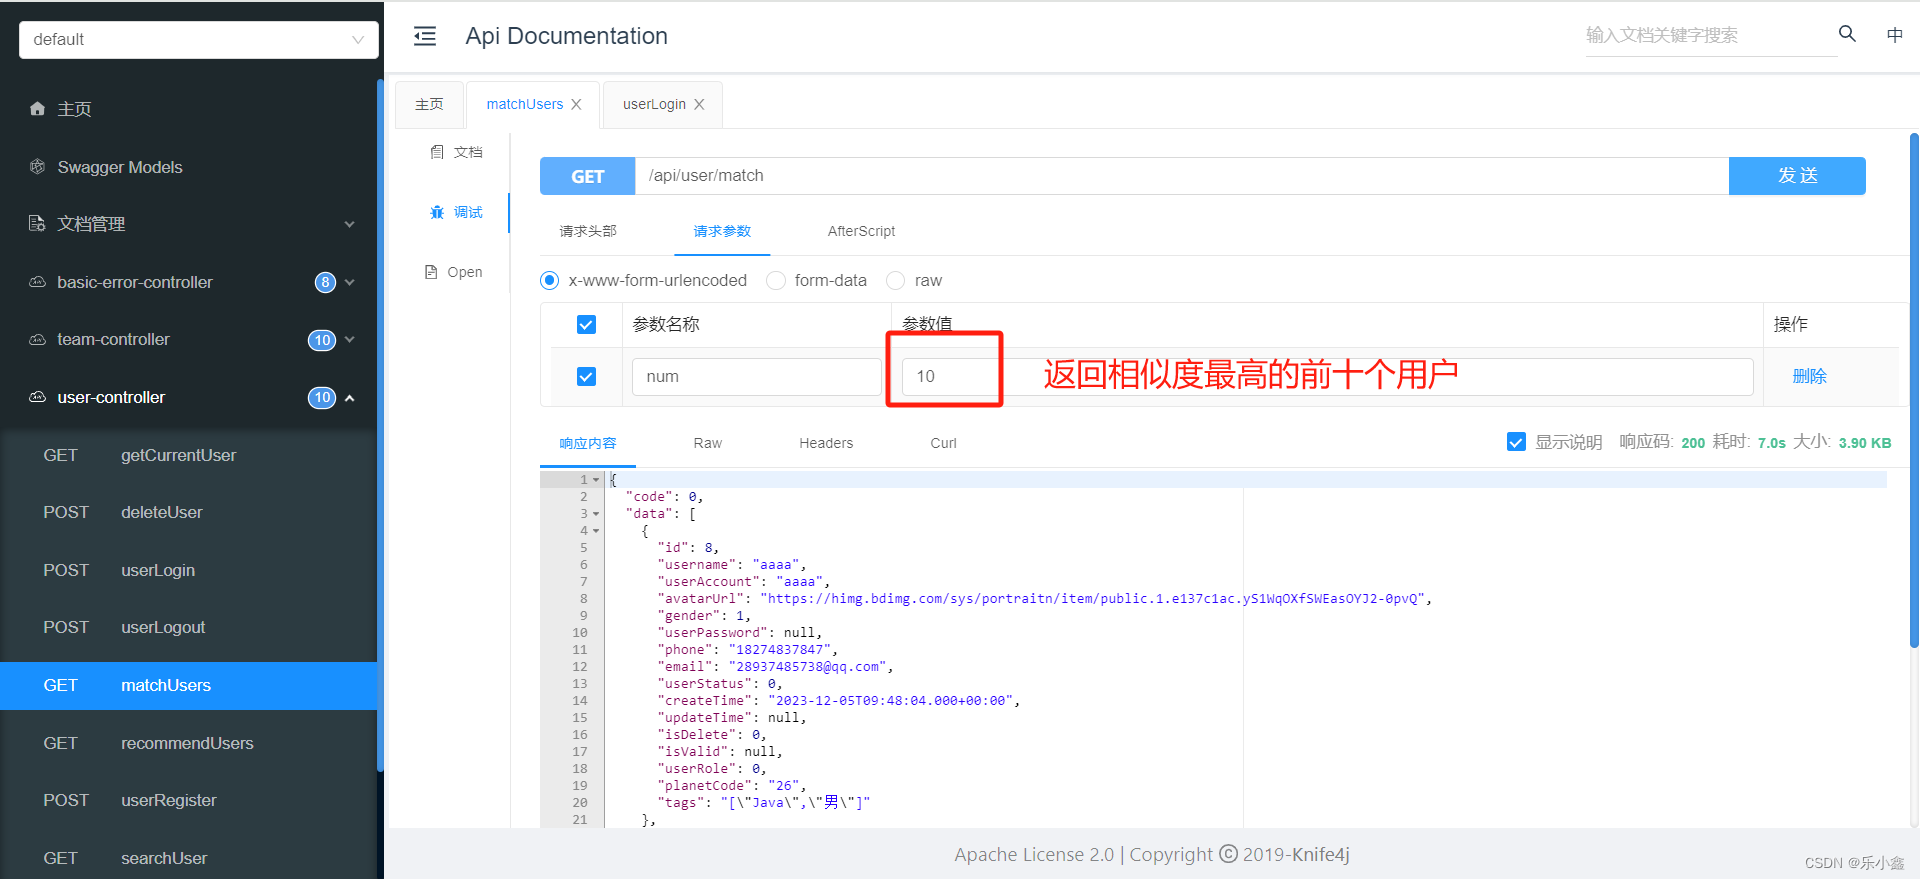Click the home icon beside 主页
1920x879 pixels.
tap(37, 109)
